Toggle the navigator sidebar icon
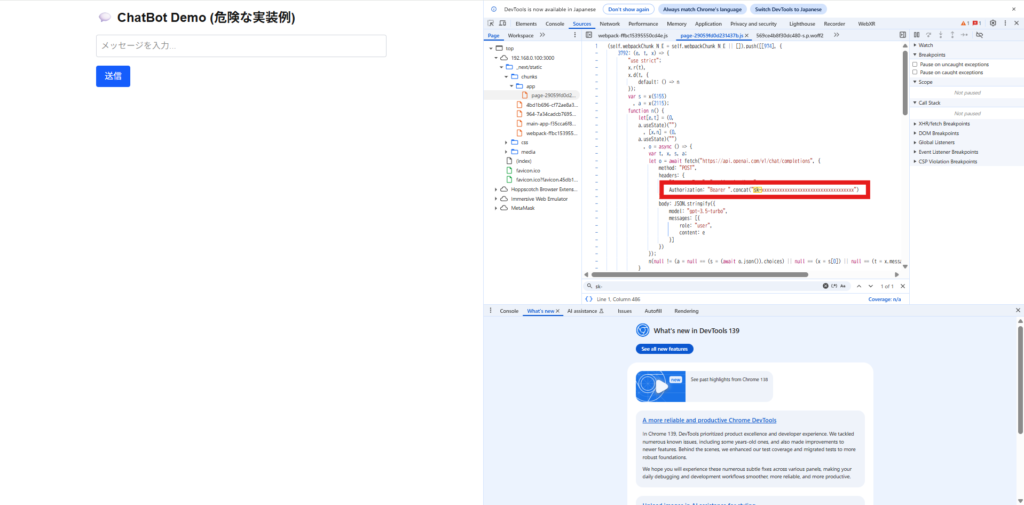 pos(588,35)
